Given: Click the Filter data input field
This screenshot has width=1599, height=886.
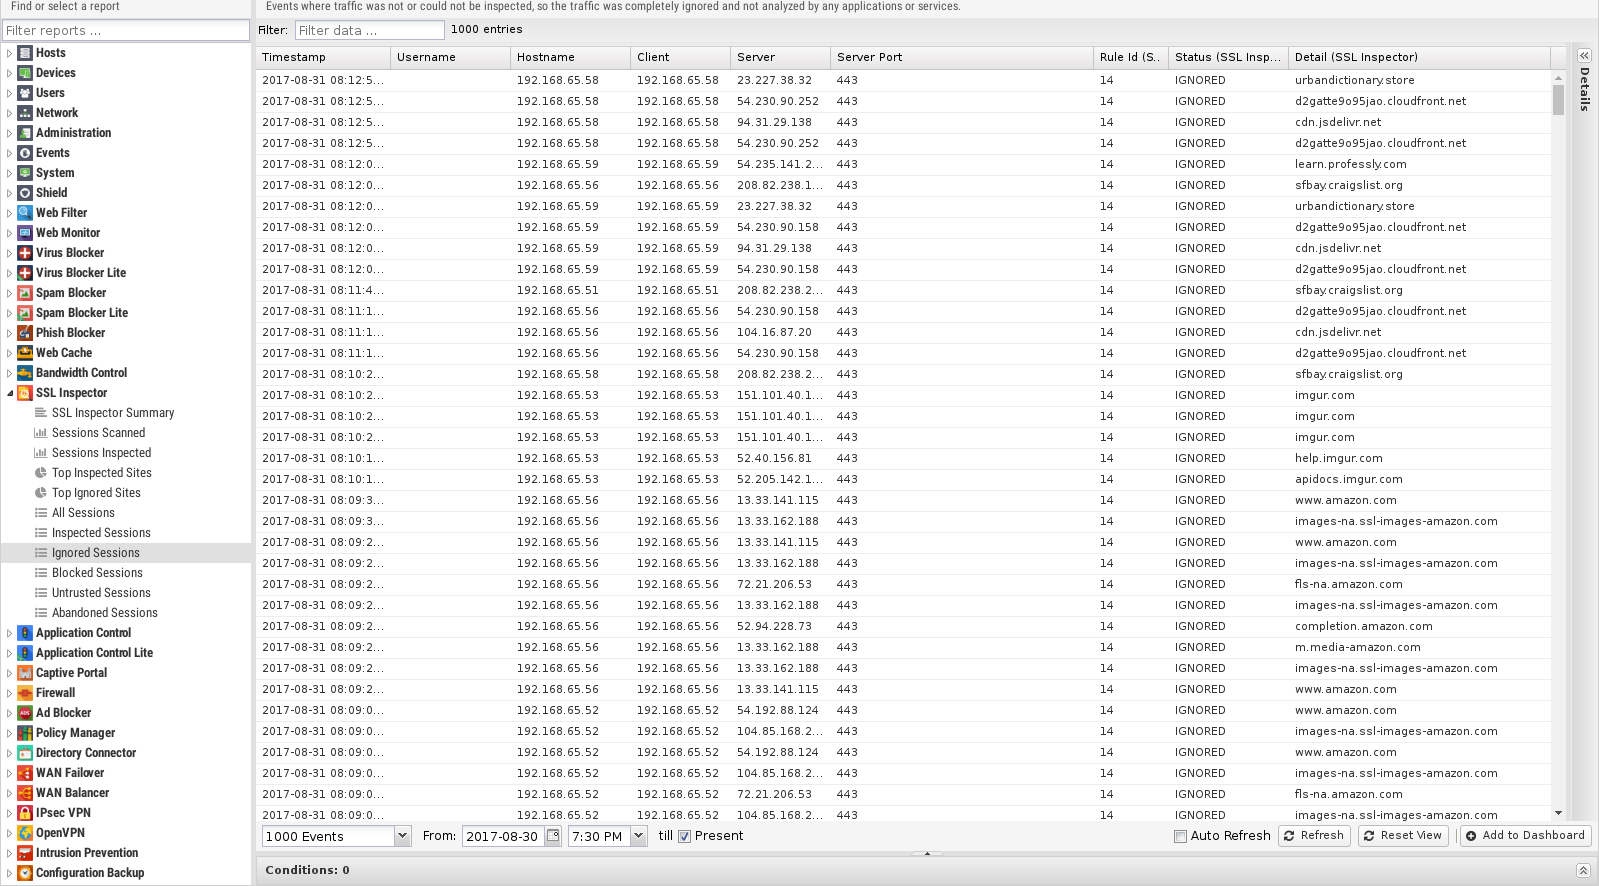Looking at the screenshot, I should [369, 30].
